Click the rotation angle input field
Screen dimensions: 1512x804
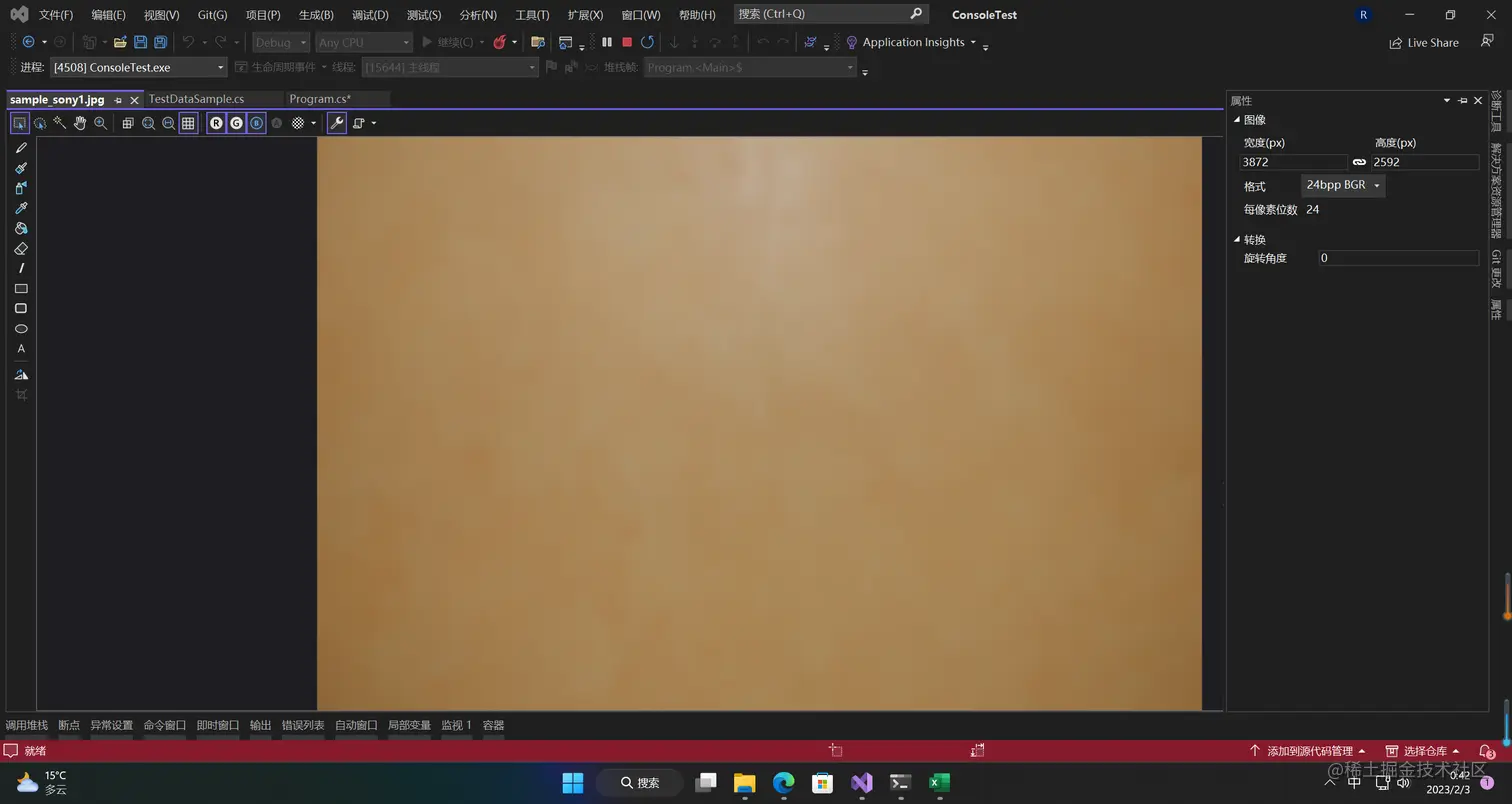coord(1398,257)
